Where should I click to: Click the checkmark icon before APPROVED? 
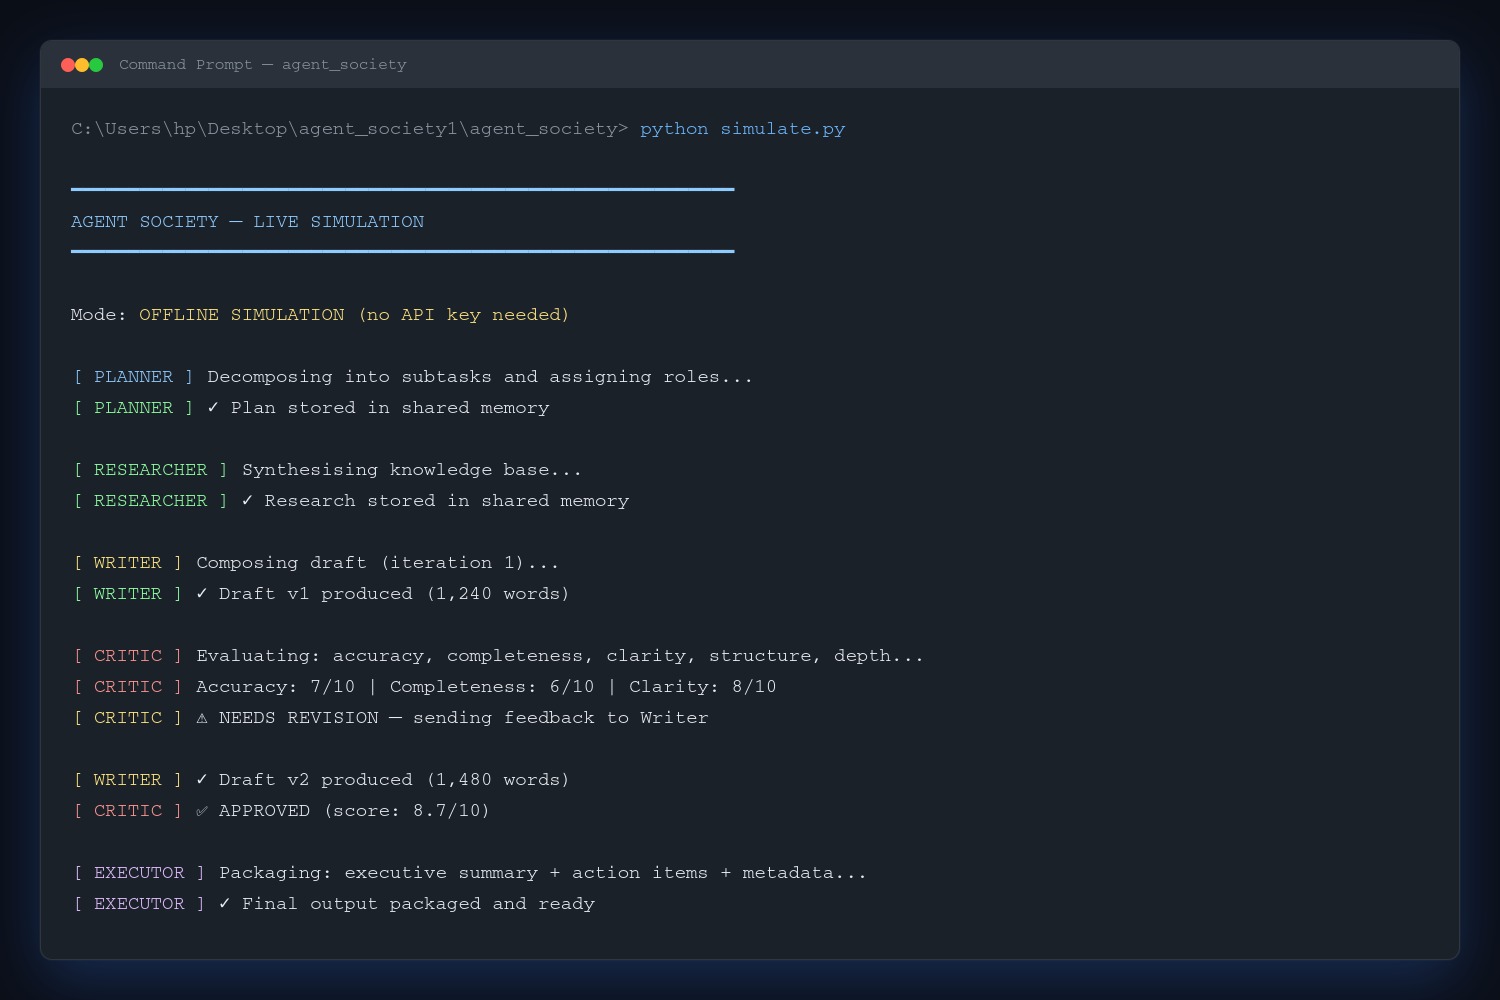click(x=202, y=811)
